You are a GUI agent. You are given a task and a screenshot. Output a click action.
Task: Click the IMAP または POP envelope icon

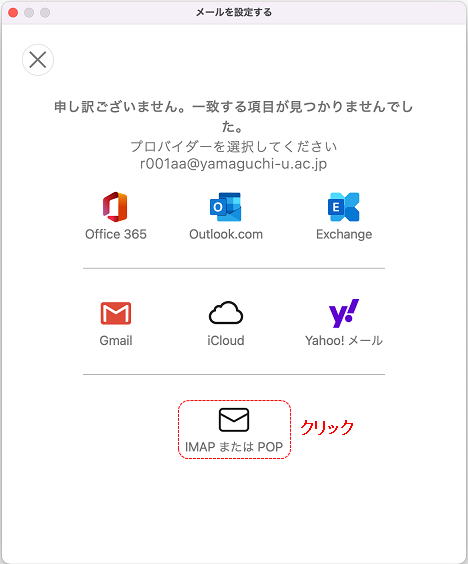[x=234, y=419]
